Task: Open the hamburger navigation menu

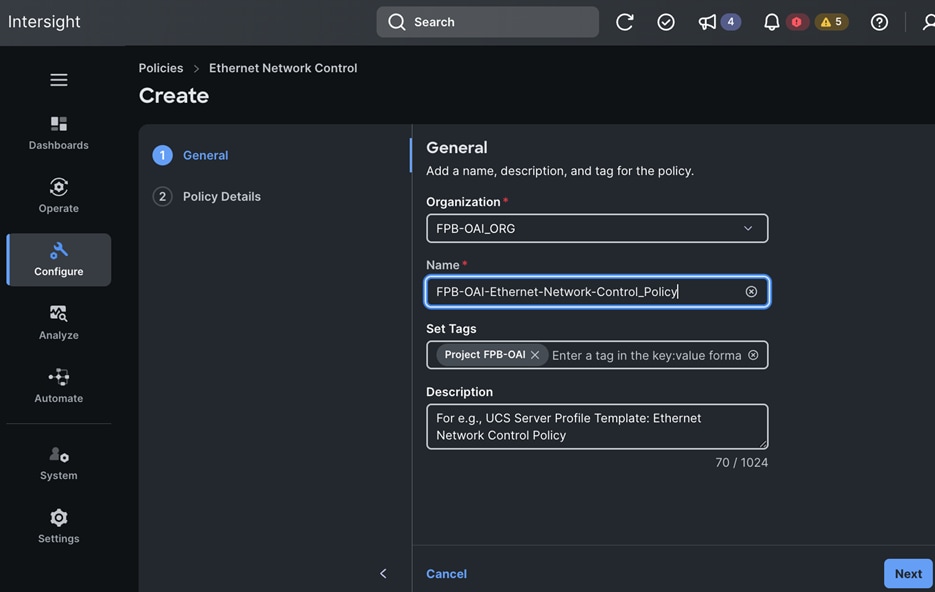Action: coord(58,80)
